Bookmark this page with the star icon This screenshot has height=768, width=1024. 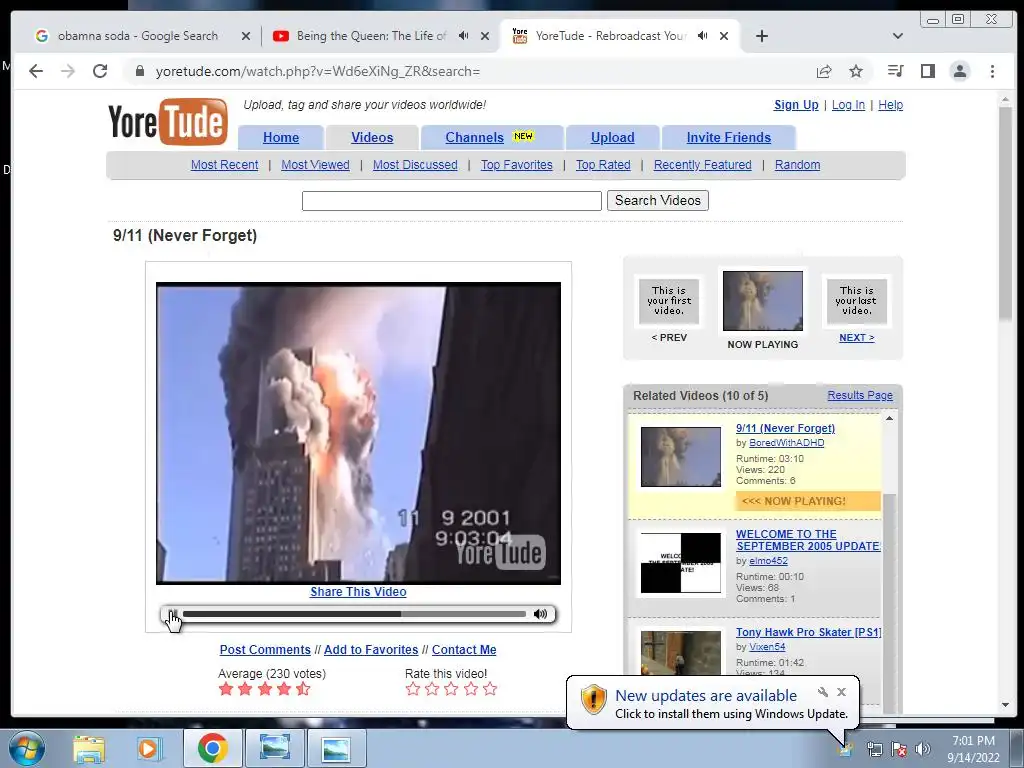point(856,71)
